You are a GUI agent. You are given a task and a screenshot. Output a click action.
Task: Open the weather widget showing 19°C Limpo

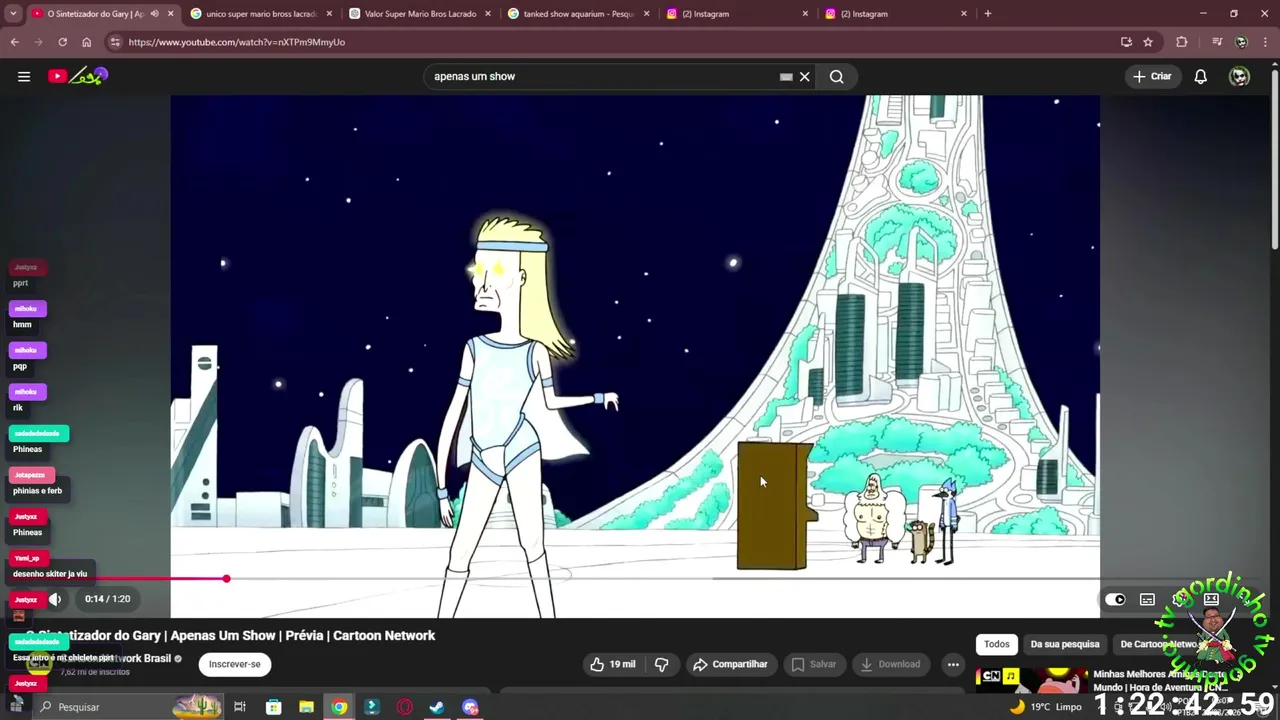pyautogui.click(x=1046, y=707)
